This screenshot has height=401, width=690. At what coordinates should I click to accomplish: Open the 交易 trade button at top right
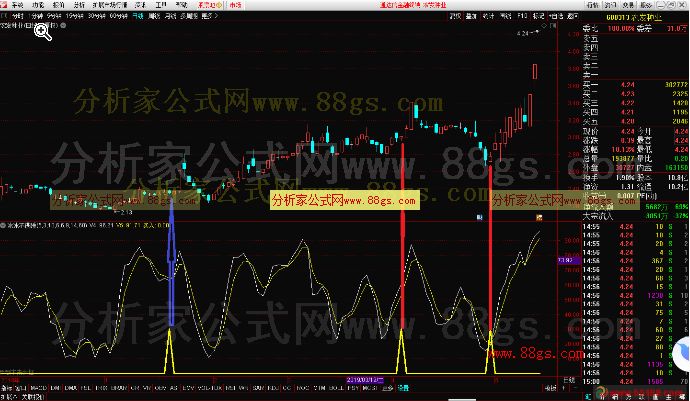pyautogui.click(x=628, y=5)
